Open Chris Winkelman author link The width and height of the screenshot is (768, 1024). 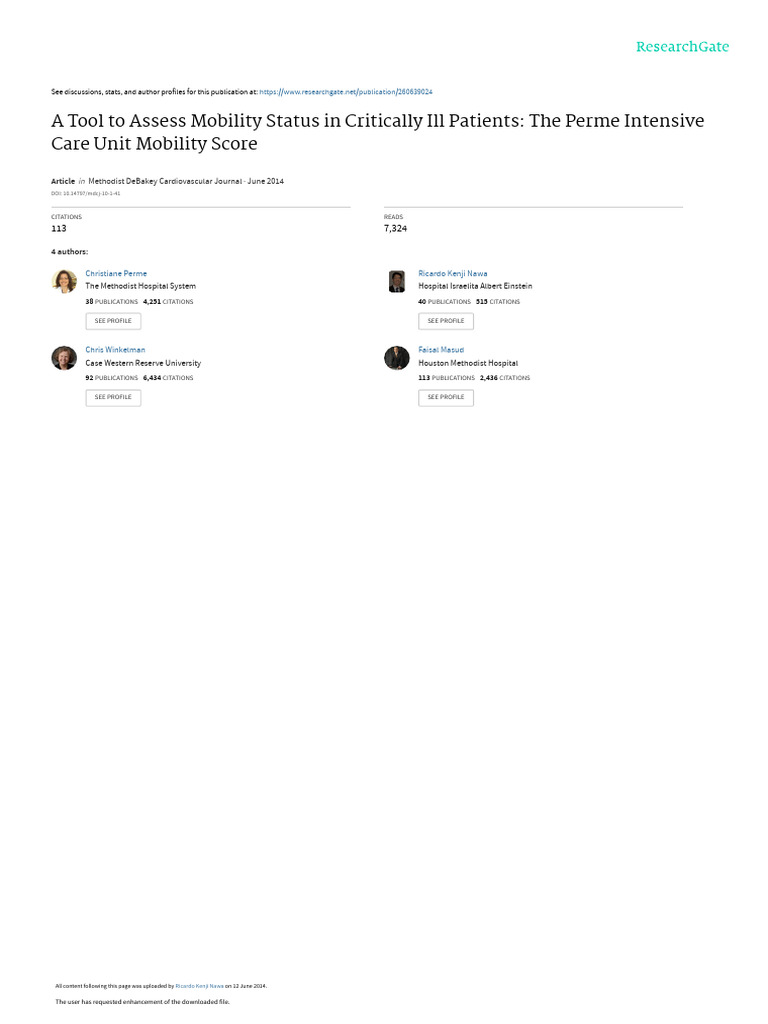coord(115,350)
